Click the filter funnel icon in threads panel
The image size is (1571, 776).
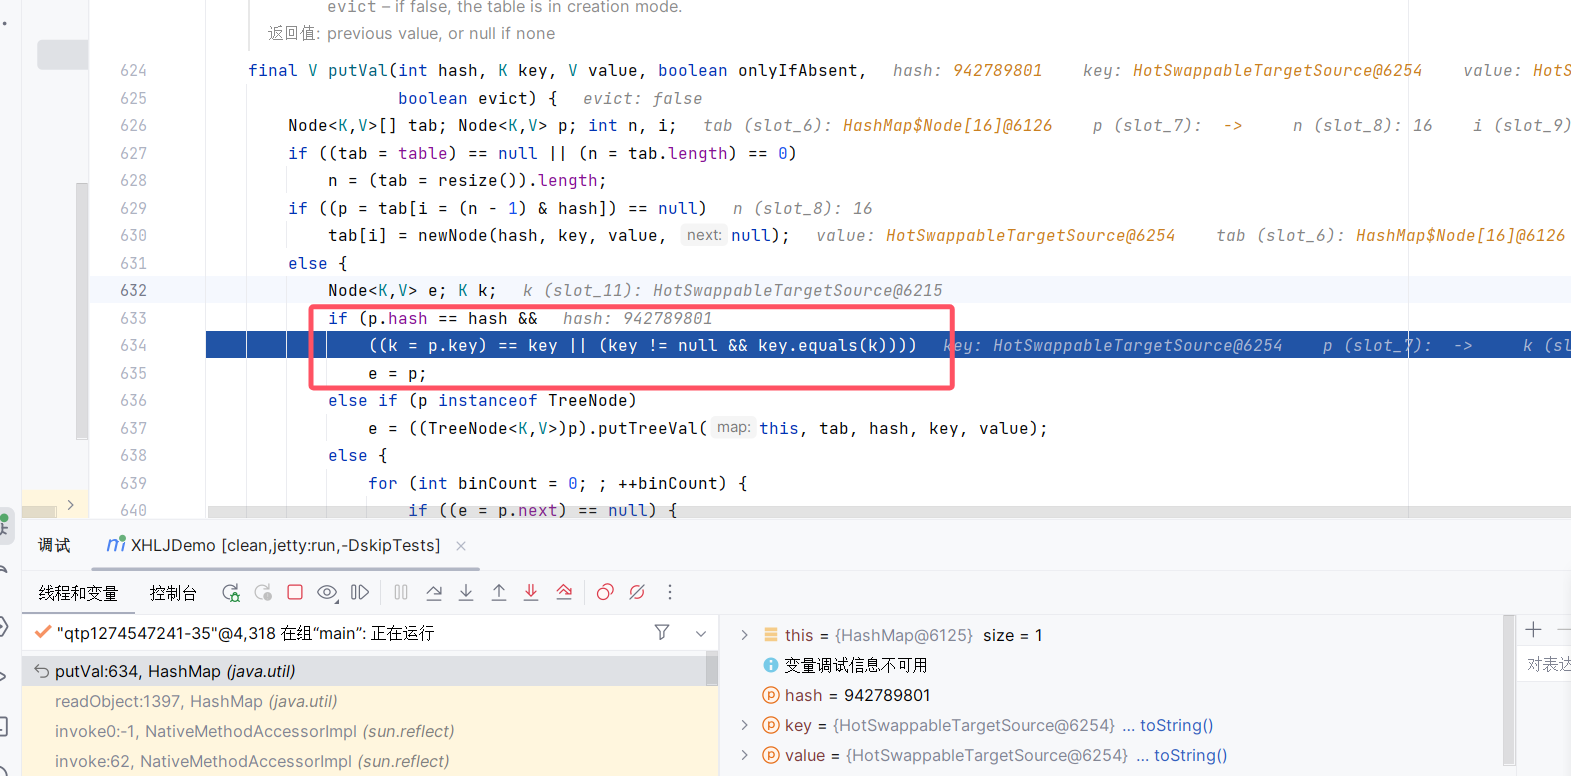point(662,632)
